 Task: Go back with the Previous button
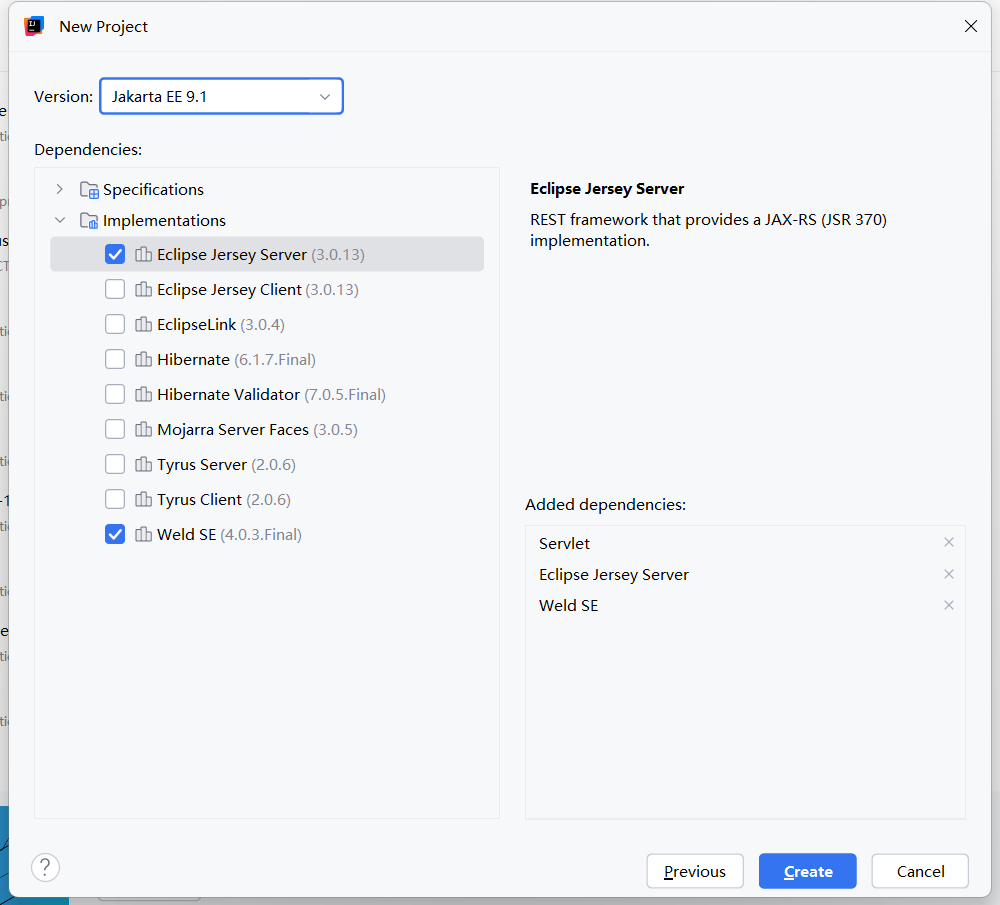[694, 871]
